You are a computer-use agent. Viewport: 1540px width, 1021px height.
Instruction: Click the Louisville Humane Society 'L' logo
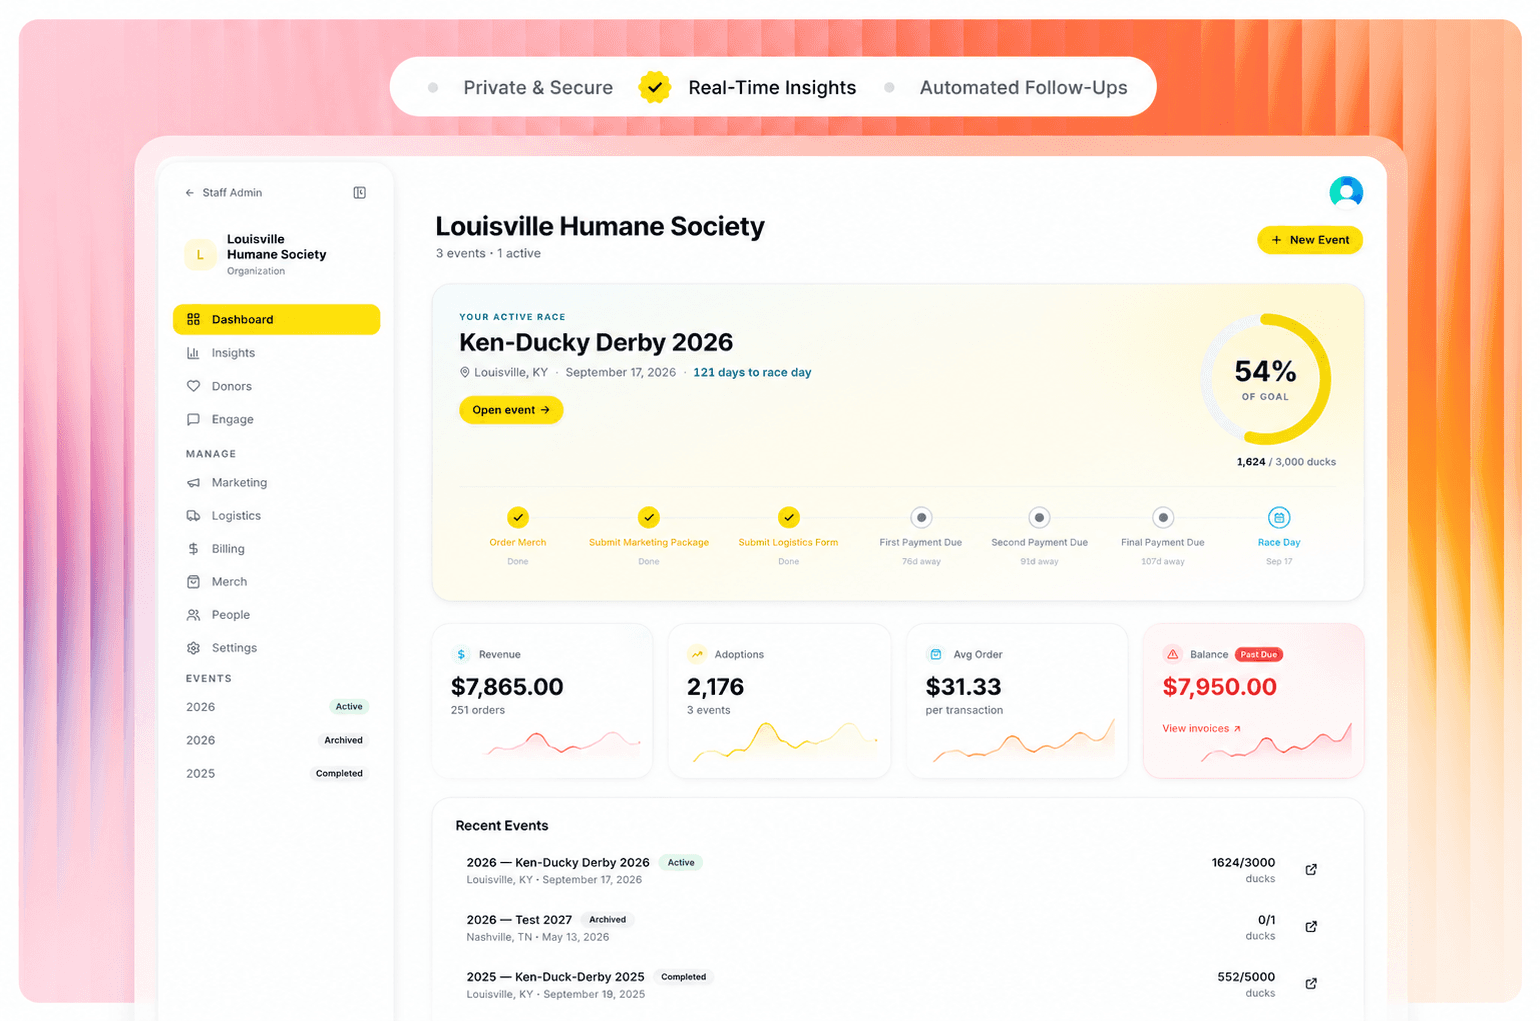[x=200, y=255]
